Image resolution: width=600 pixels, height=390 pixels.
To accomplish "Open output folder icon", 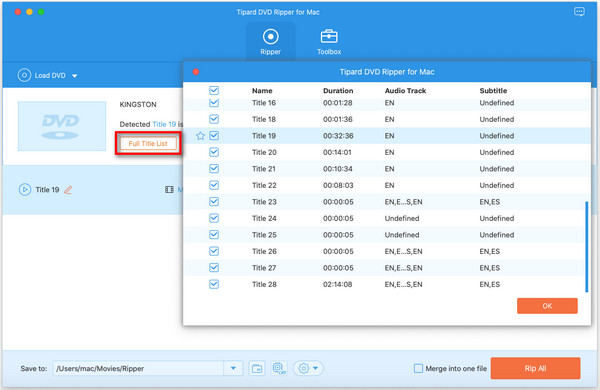I will point(257,369).
